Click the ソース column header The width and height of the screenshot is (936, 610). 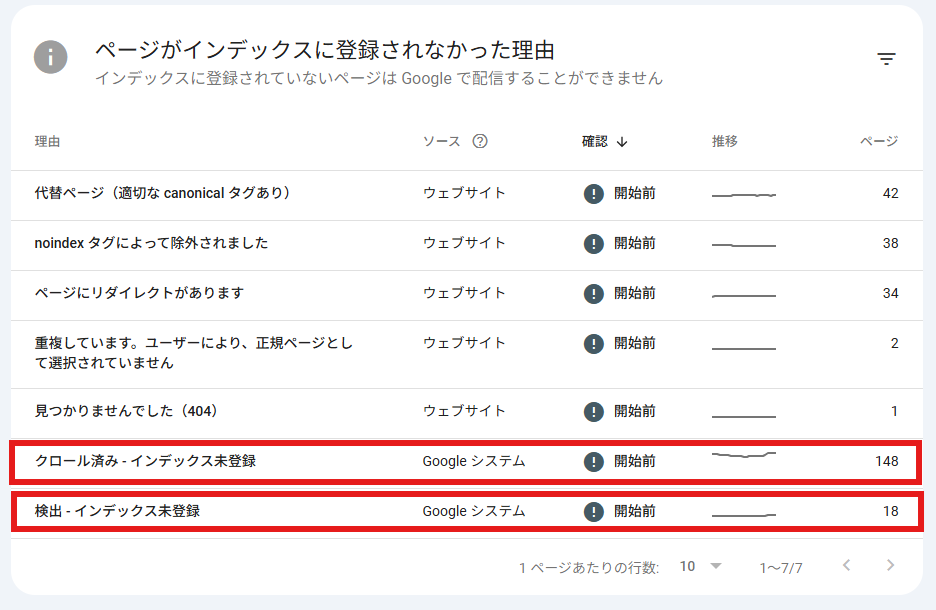[442, 141]
